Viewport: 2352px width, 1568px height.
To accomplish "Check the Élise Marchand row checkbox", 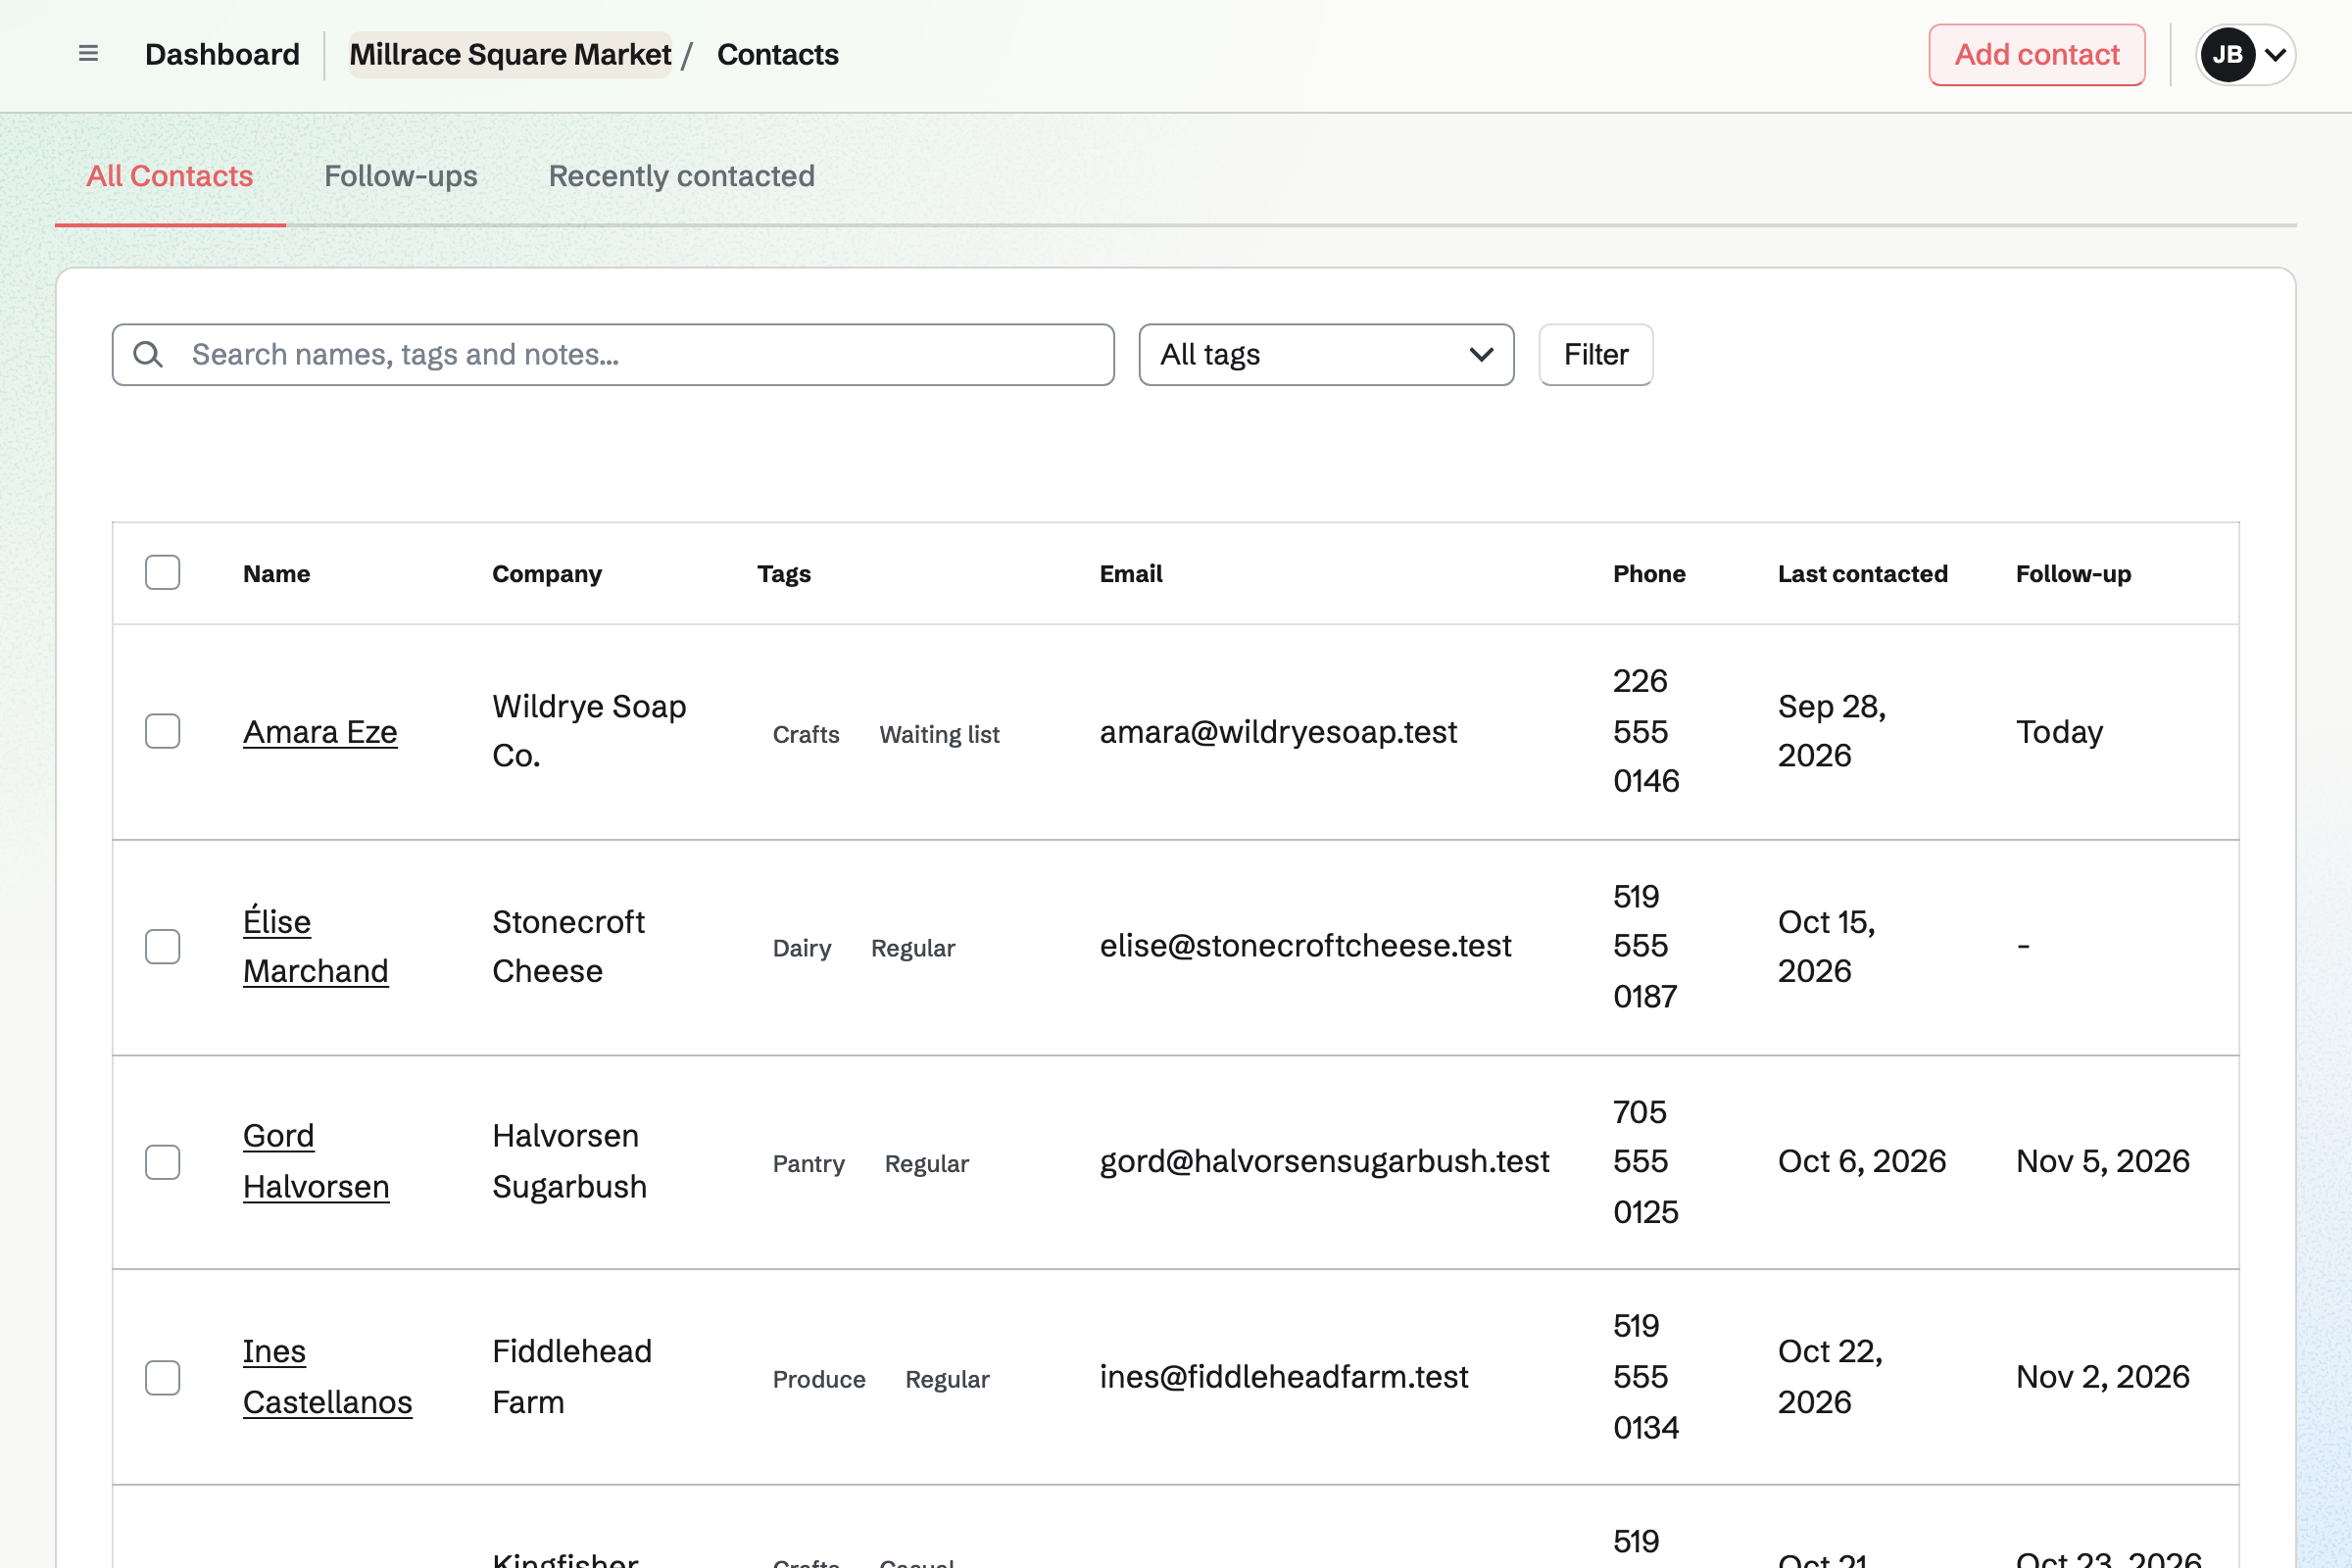I will coord(162,946).
